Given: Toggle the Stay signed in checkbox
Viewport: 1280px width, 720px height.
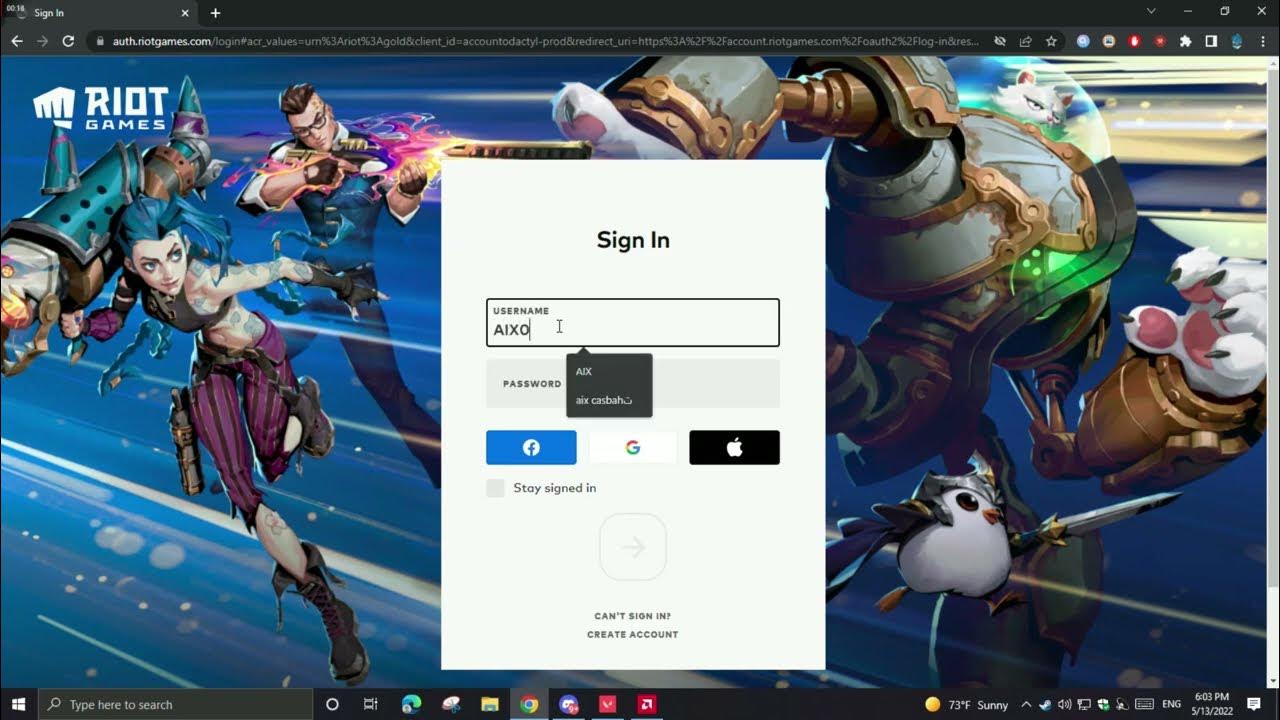Looking at the screenshot, I should (495, 488).
